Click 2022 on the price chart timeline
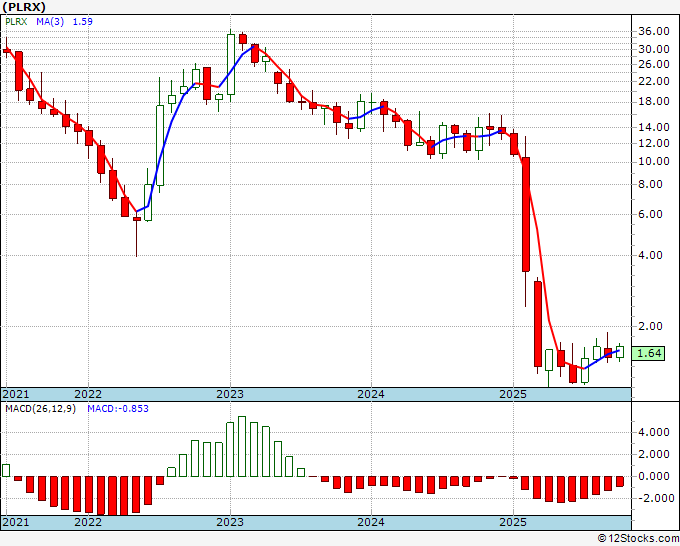 point(88,394)
